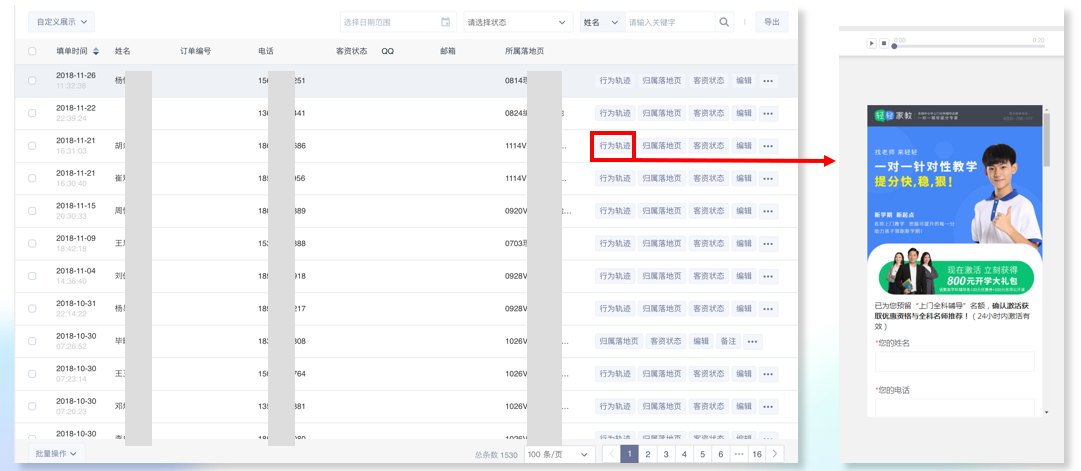The image size is (1081, 471).
Task: Go to page 3 in pagination
Action: pos(666,454)
